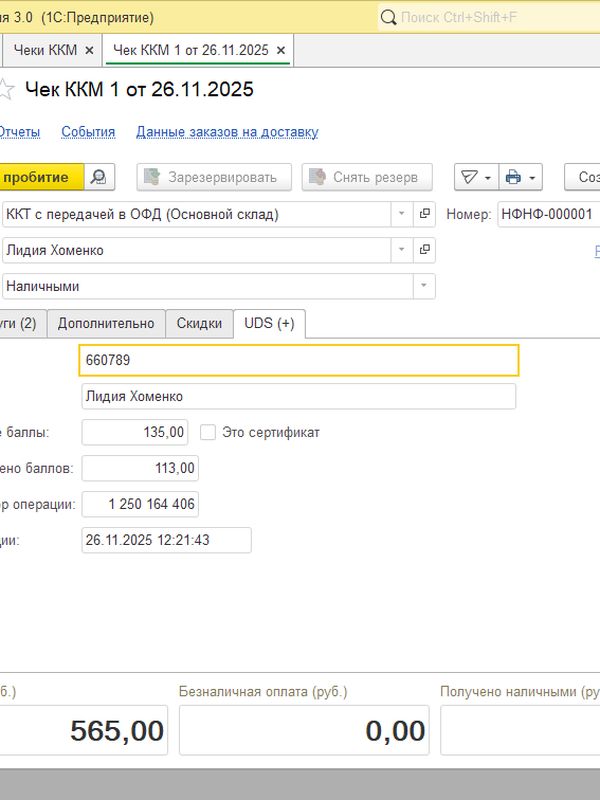Close the 'Чеки ККМ' tab
This screenshot has height=800, width=600.
[x=89, y=51]
